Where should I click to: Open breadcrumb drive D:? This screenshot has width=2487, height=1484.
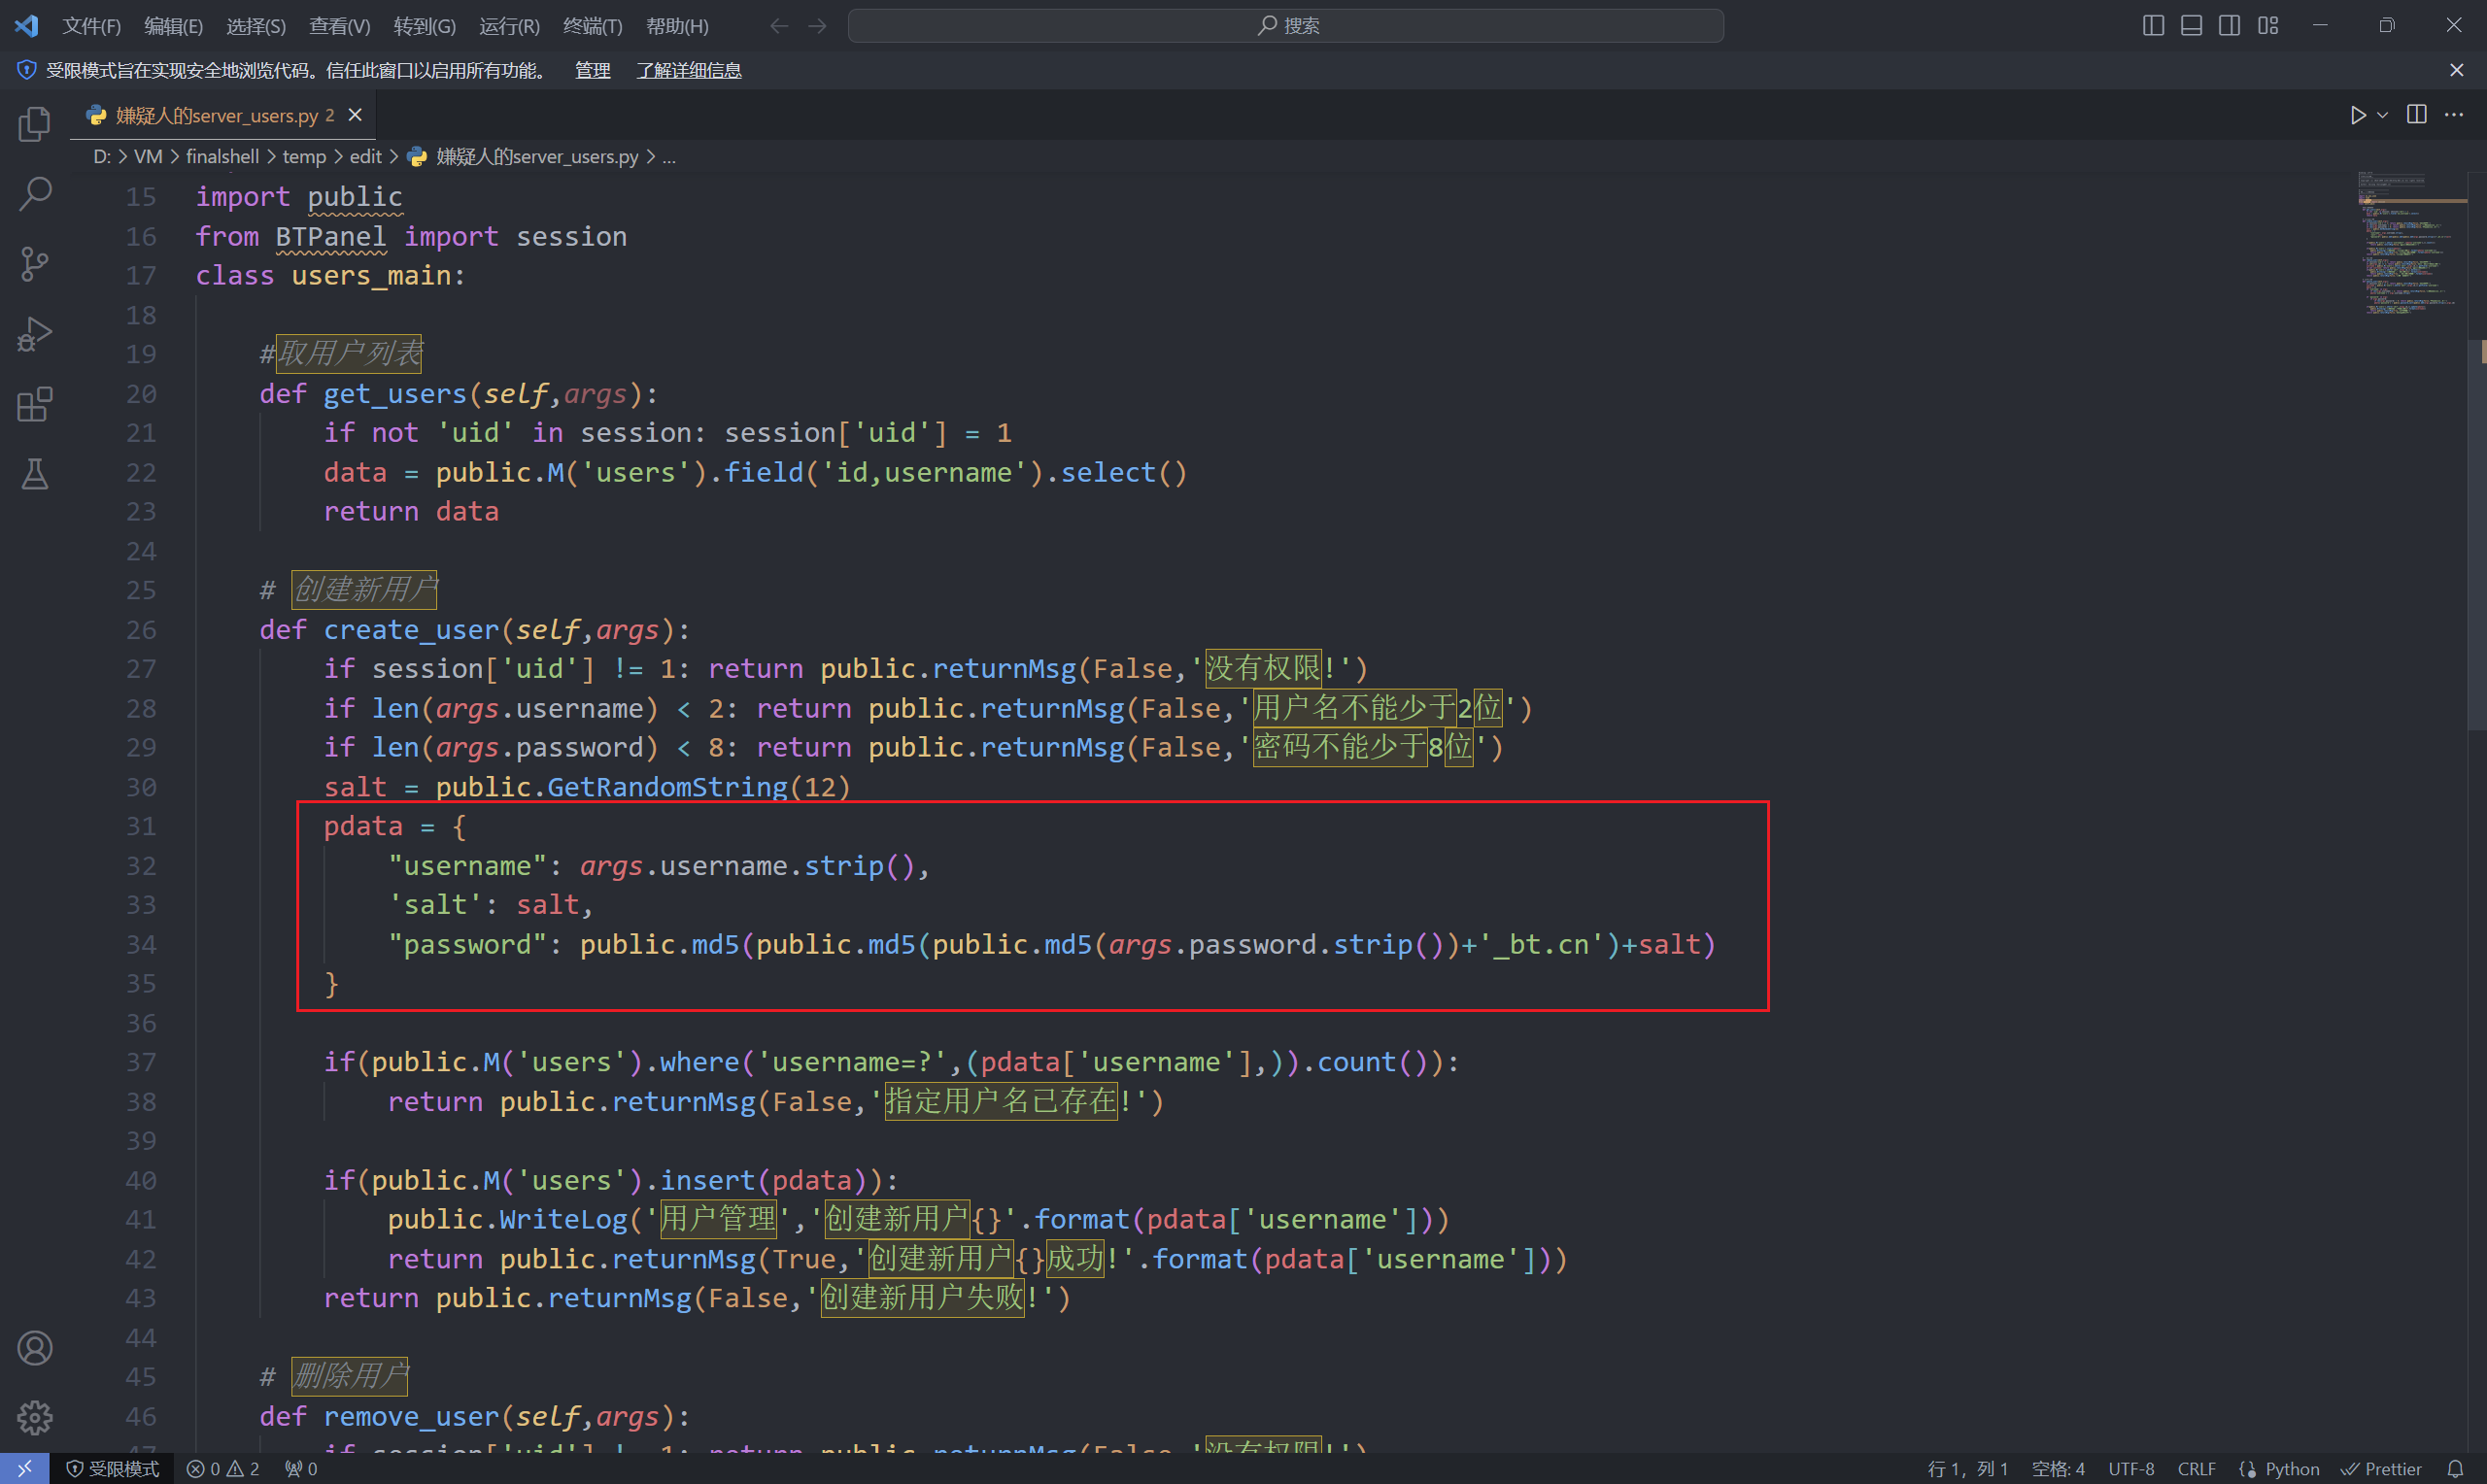pos(102,157)
